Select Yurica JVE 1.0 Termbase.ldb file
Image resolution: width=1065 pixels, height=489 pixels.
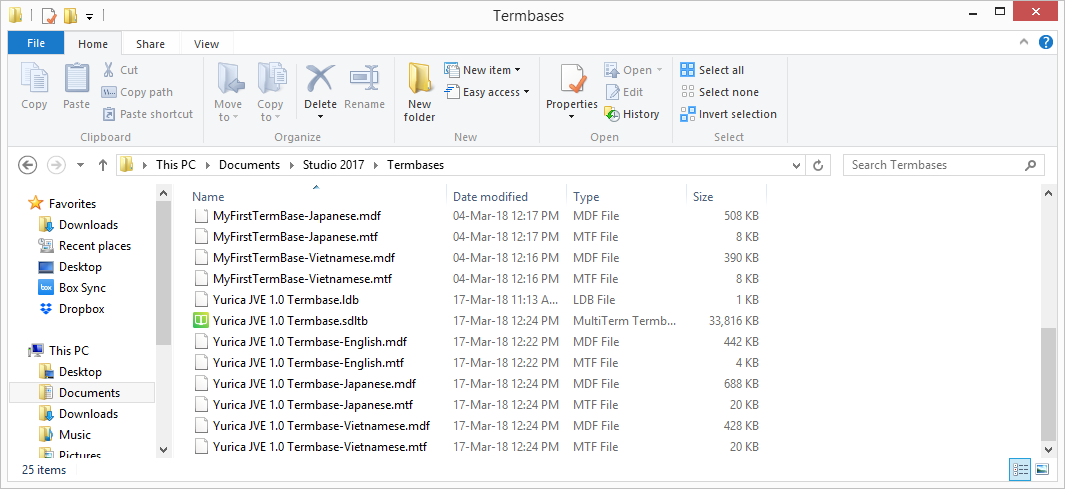(286, 300)
